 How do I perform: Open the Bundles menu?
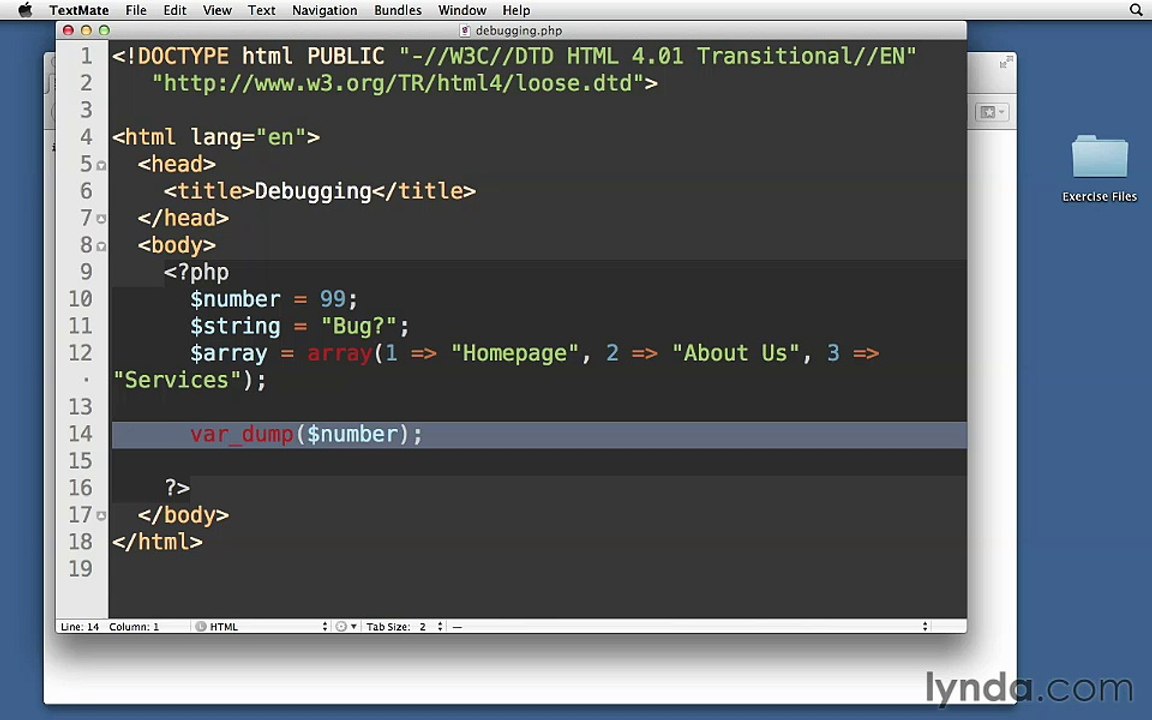click(x=397, y=10)
